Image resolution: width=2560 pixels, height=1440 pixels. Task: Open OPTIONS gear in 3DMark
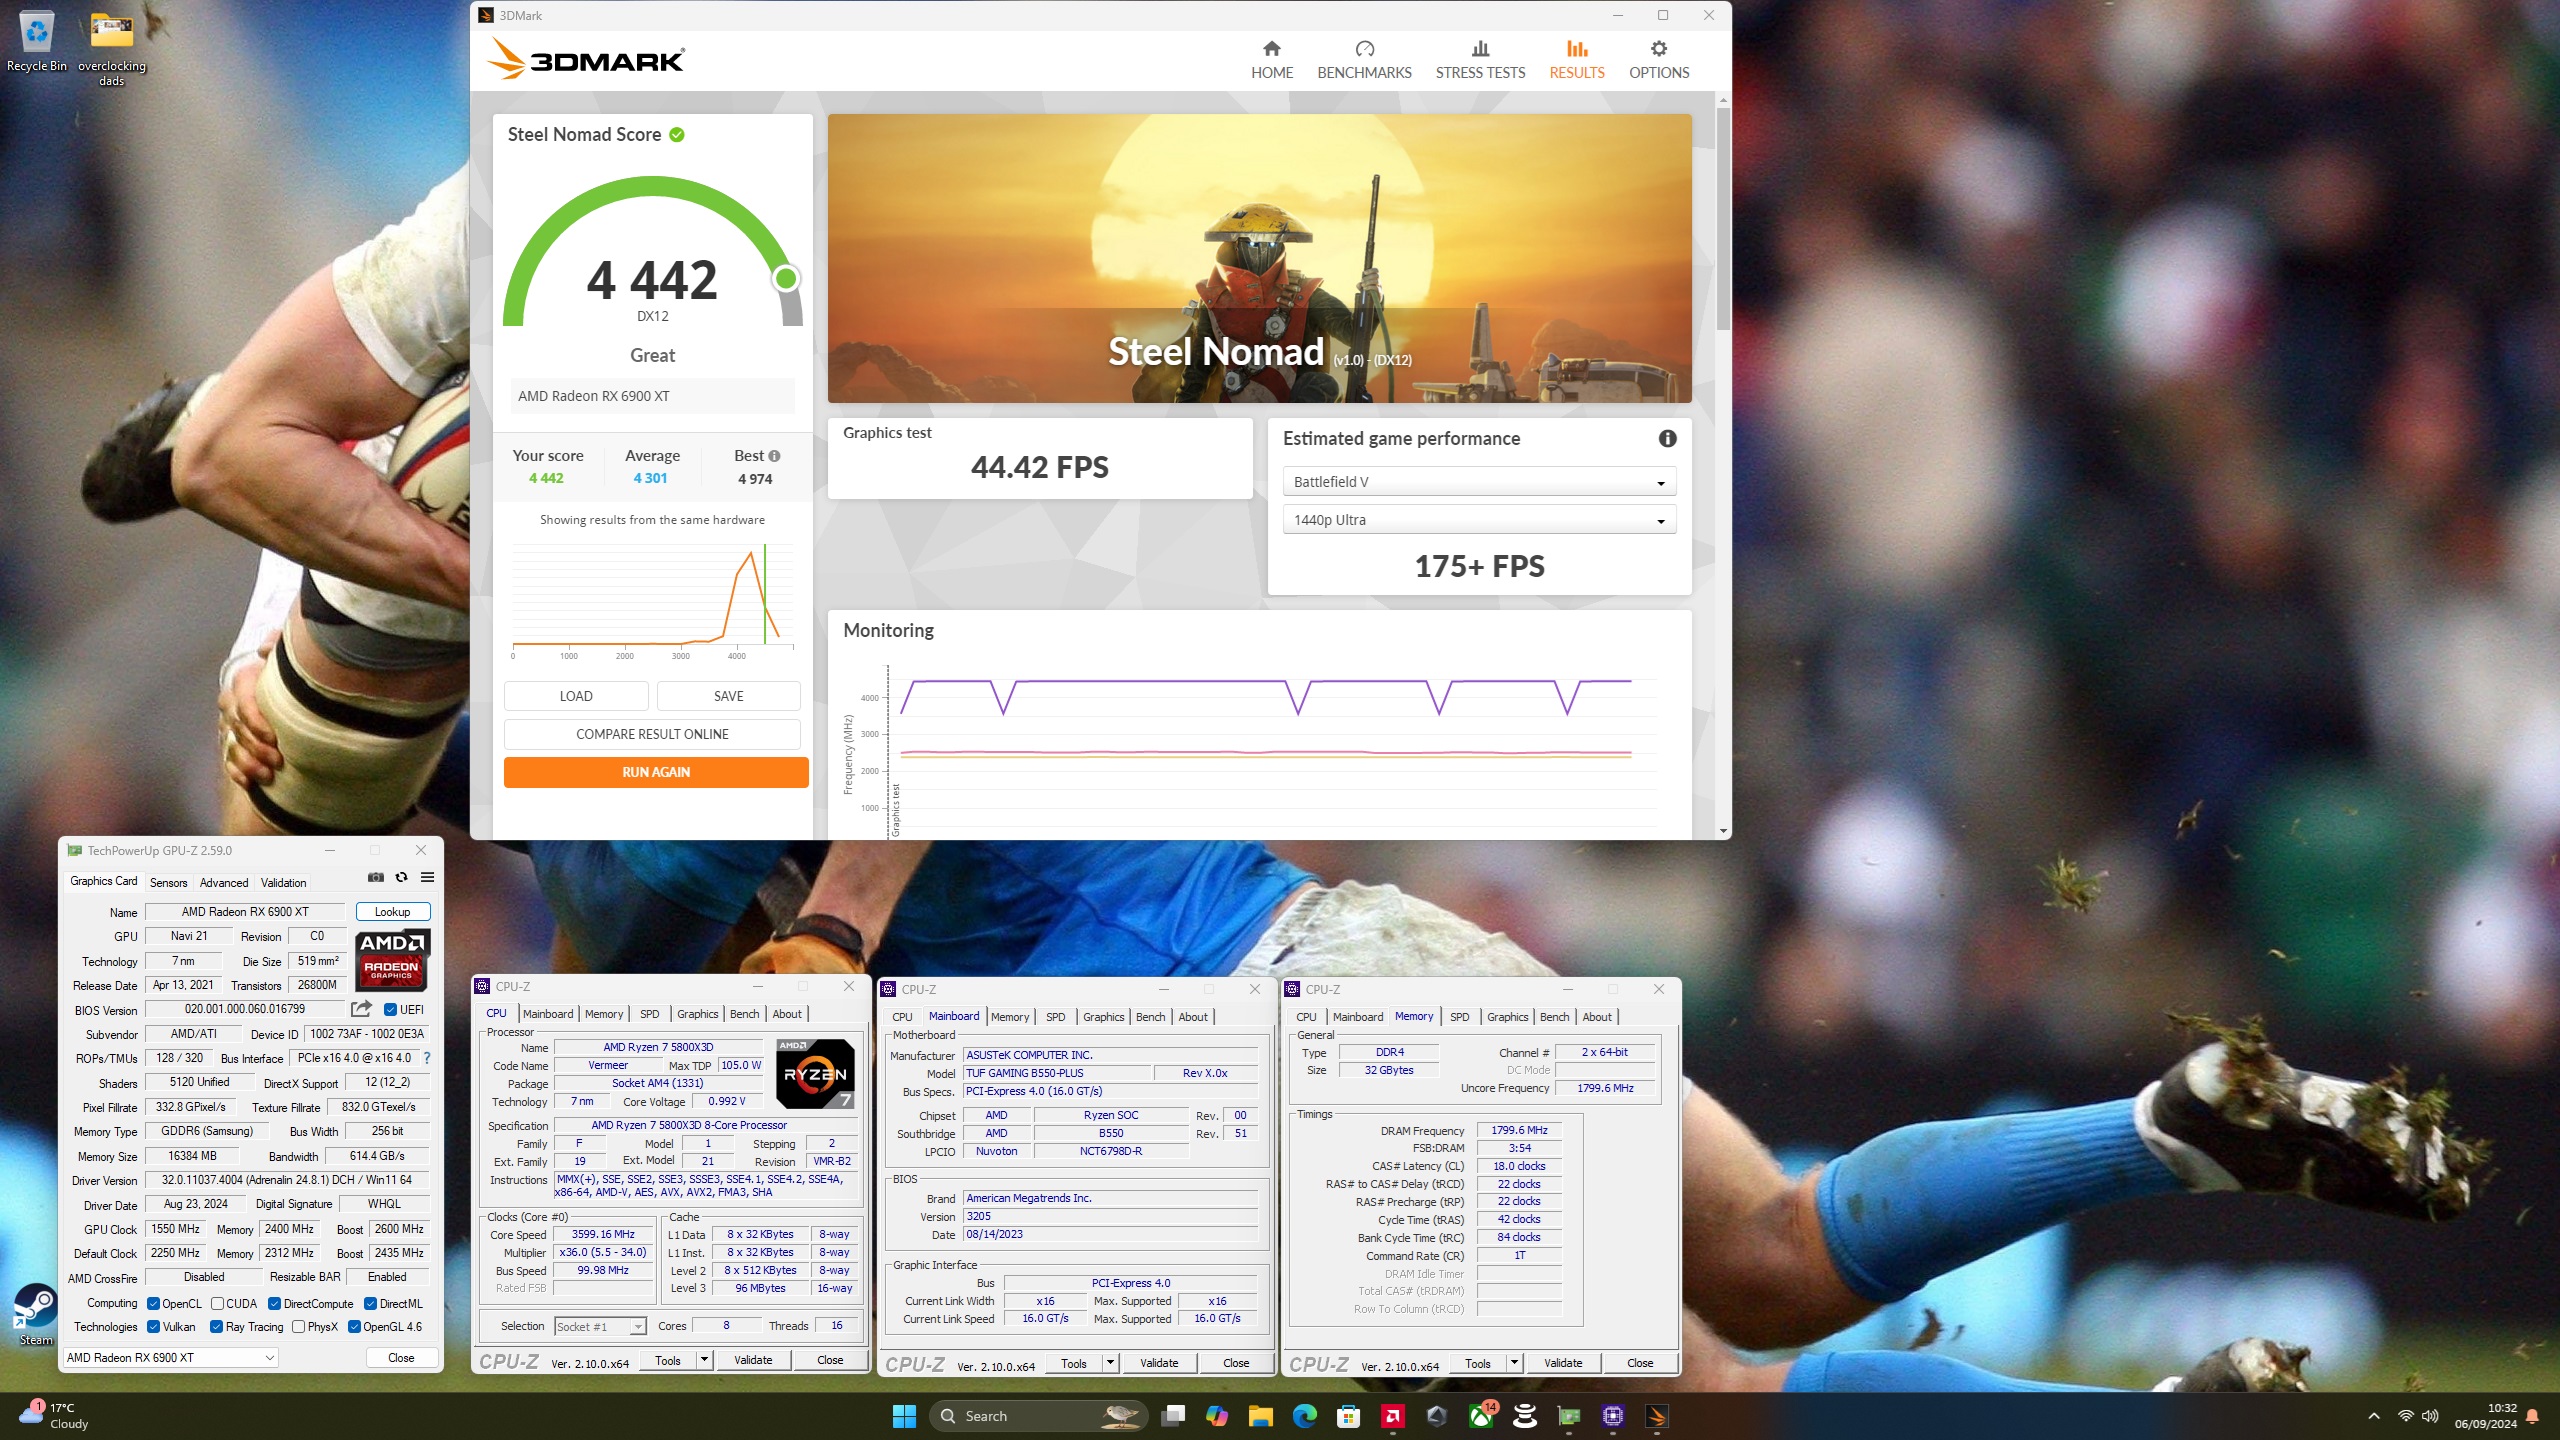click(x=1659, y=49)
